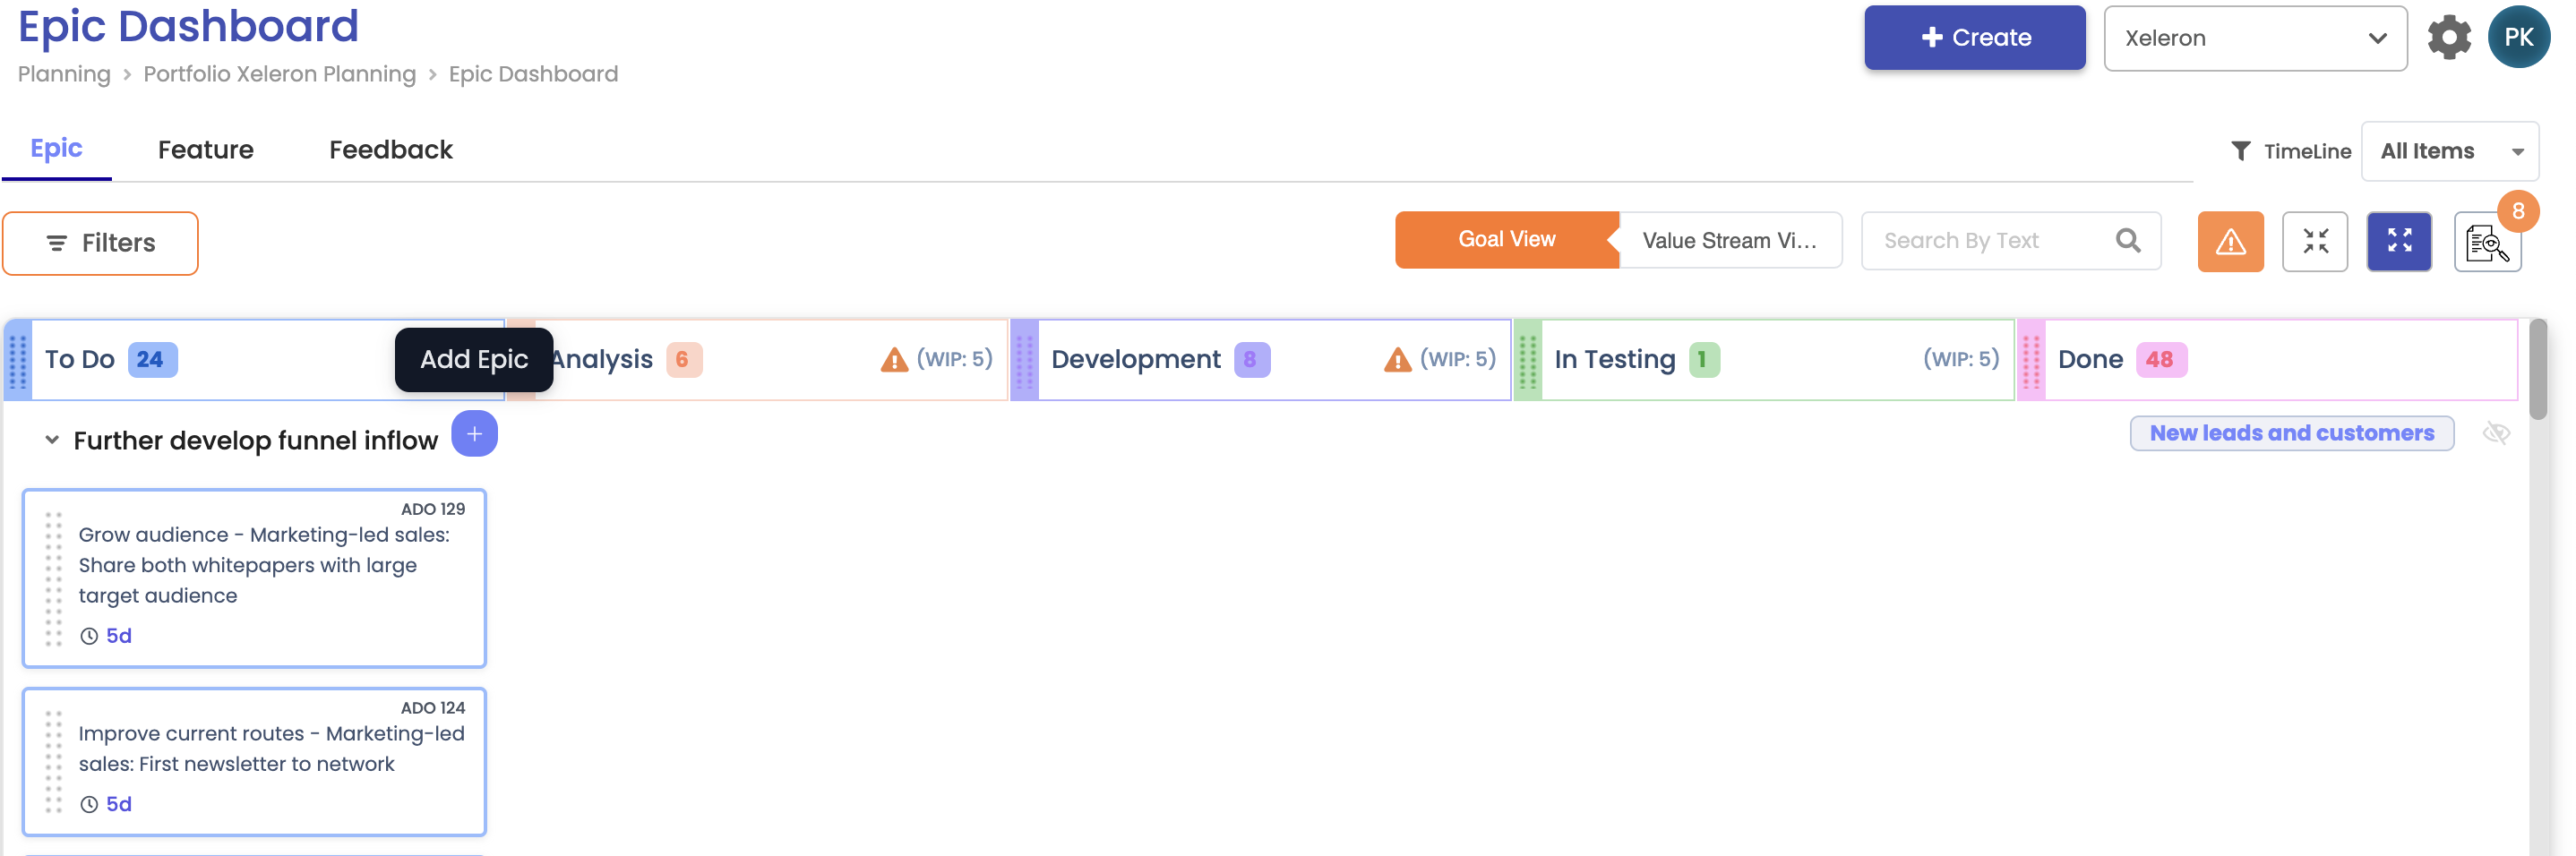Screen dimensions: 2576x856
Task: Switch to Goal View
Action: [1506, 240]
